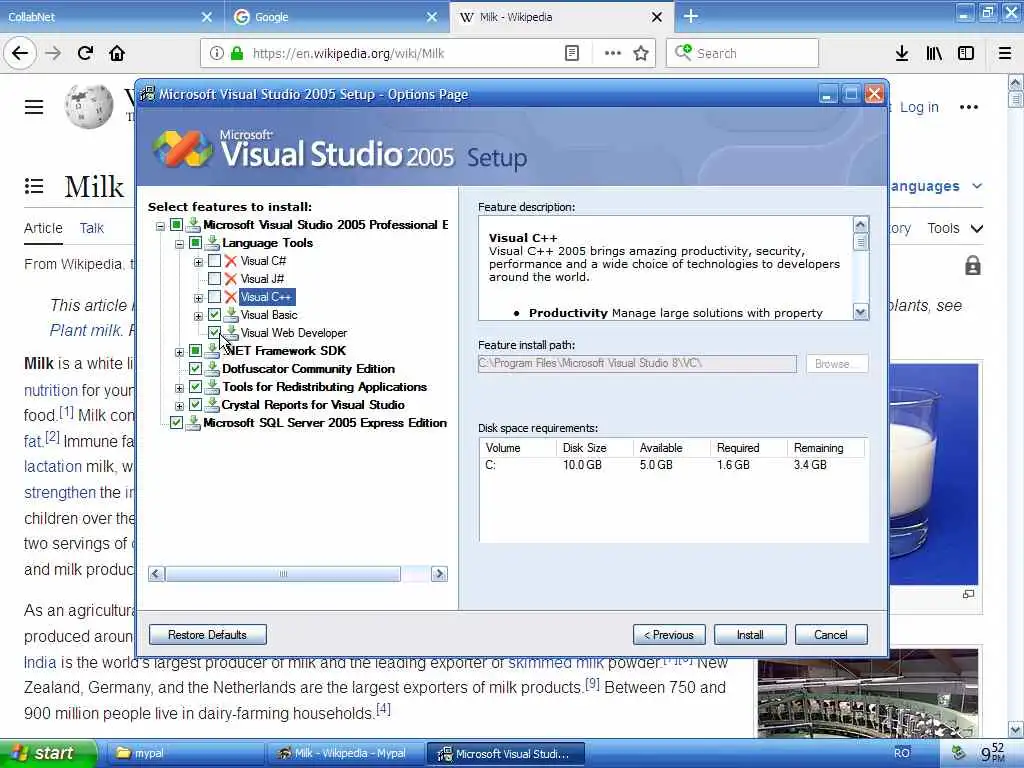Screen dimensions: 1024x768
Task: Open Wikipedia personal tools three-dot menu
Action: (968, 107)
